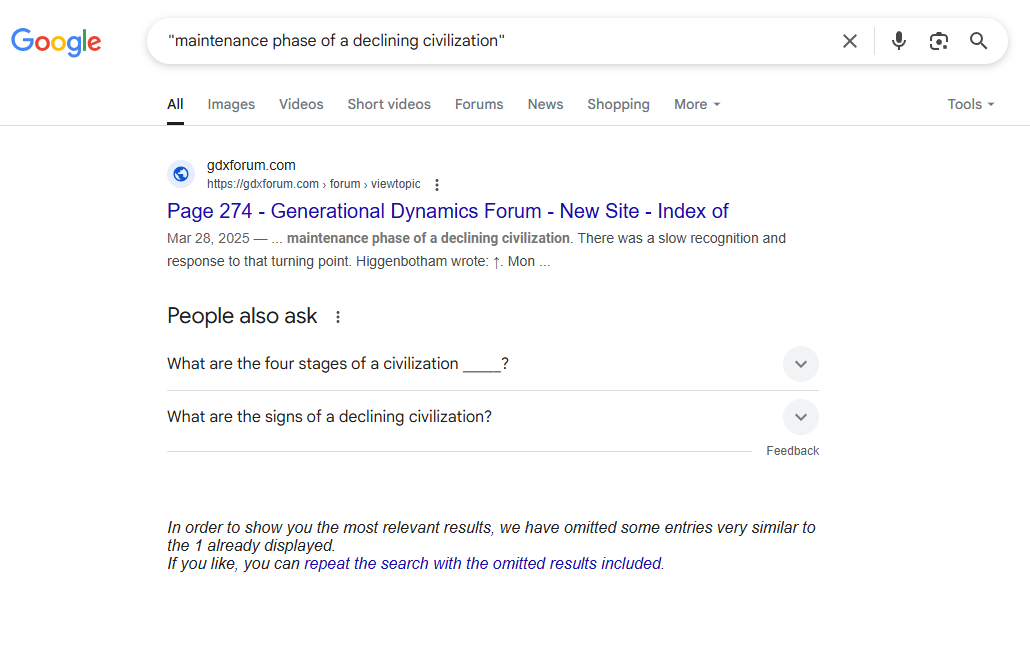Switch to the Images tab

tap(231, 104)
